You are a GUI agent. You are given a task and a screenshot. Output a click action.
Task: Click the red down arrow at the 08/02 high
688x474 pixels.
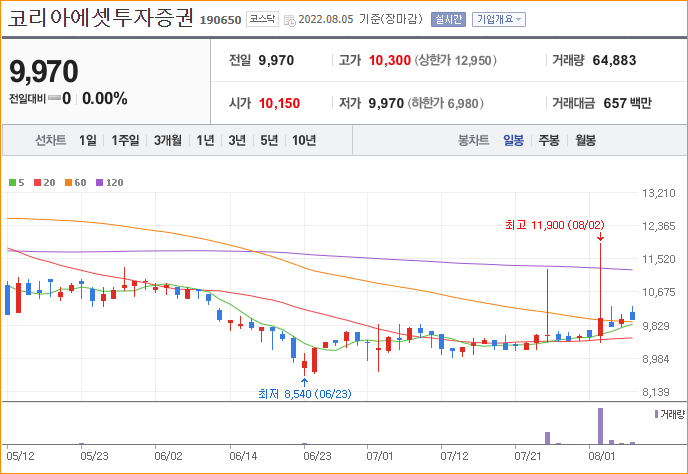pos(600,237)
